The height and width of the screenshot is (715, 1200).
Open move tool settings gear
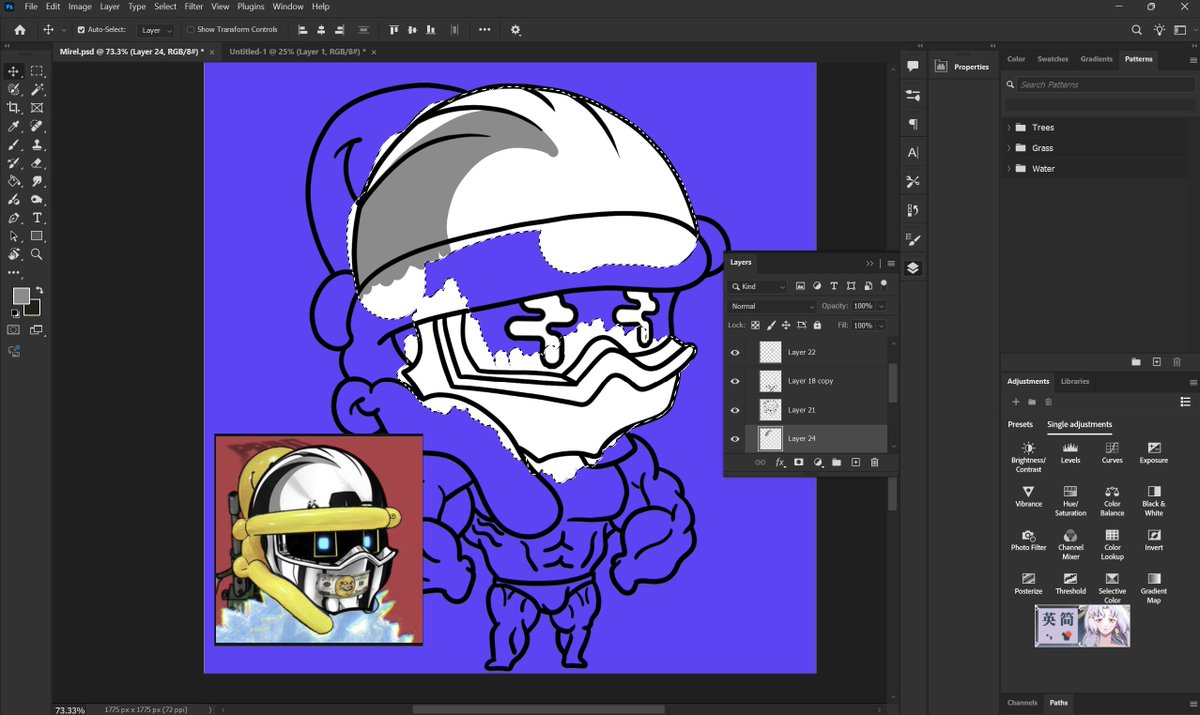coord(516,30)
